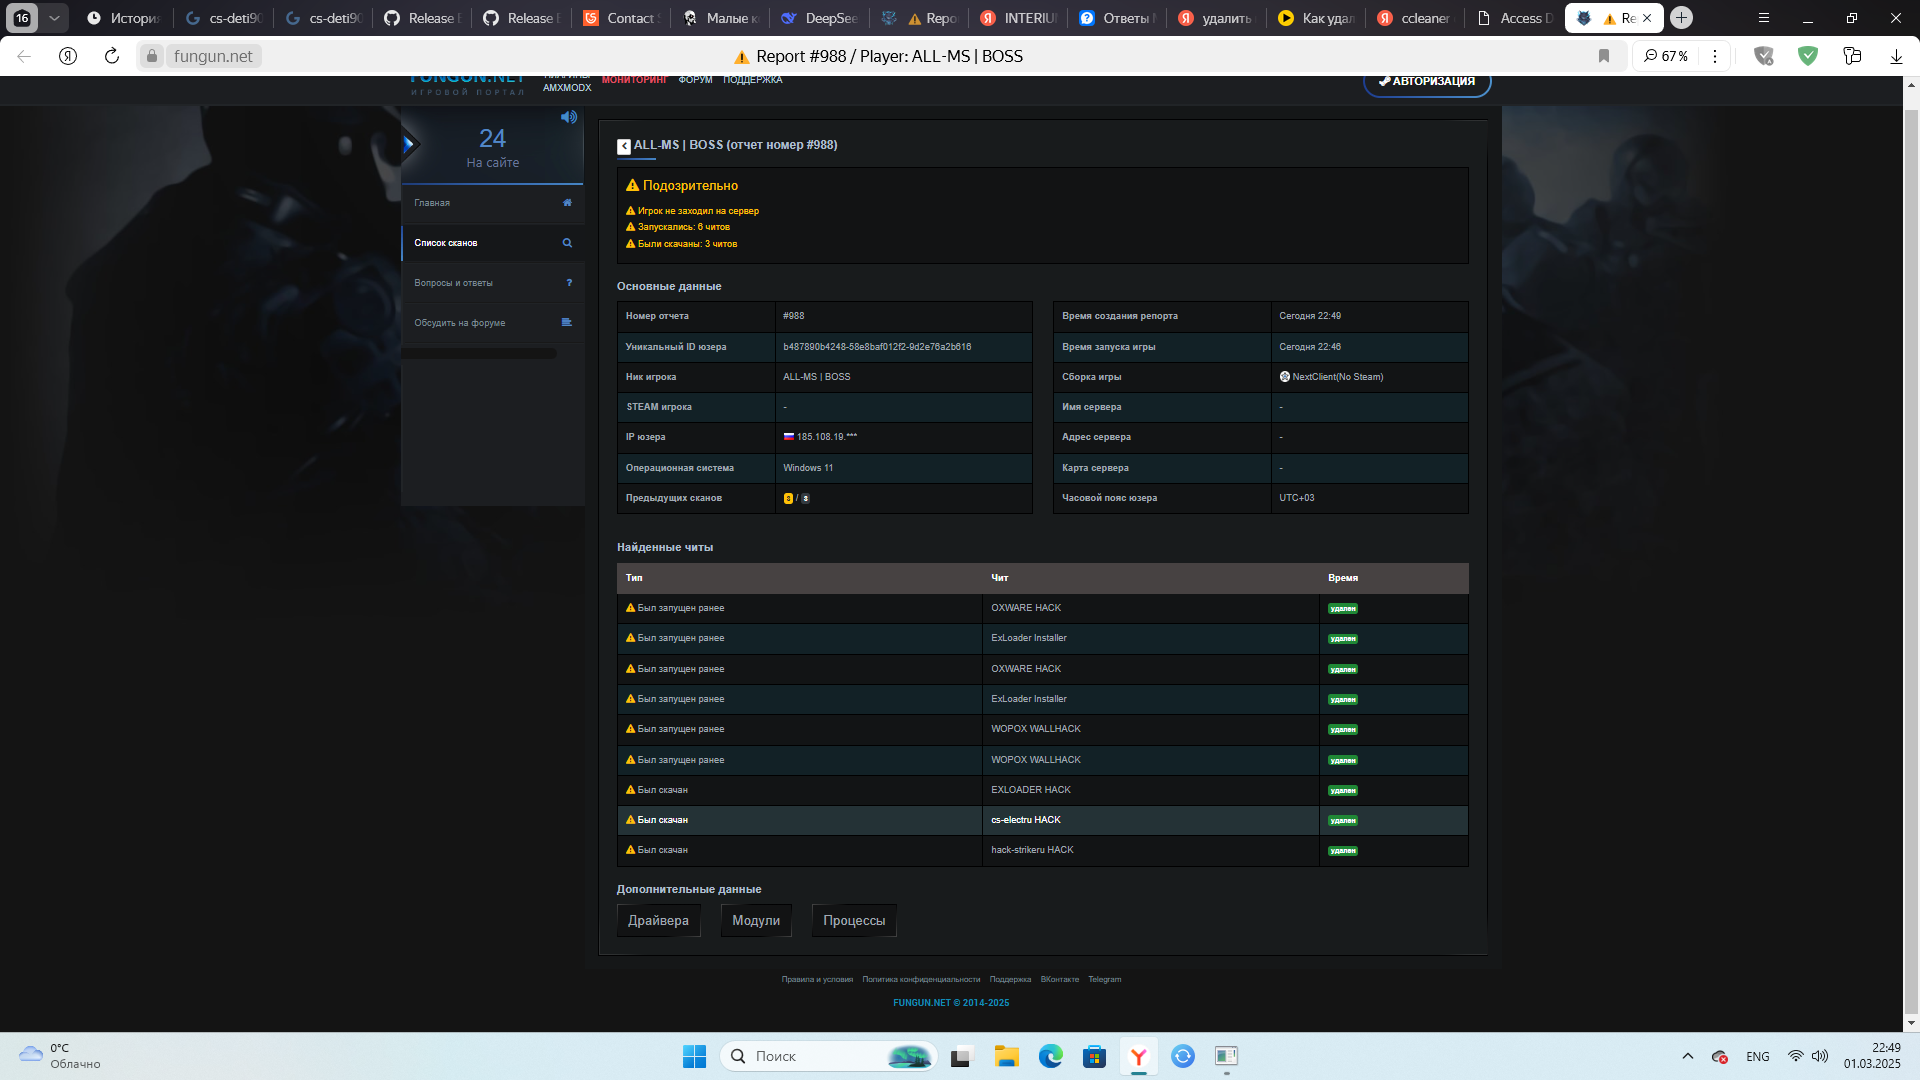This screenshot has width=1920, height=1080.
Task: Open ВКонтакте footer link
Action: [x=1059, y=979]
